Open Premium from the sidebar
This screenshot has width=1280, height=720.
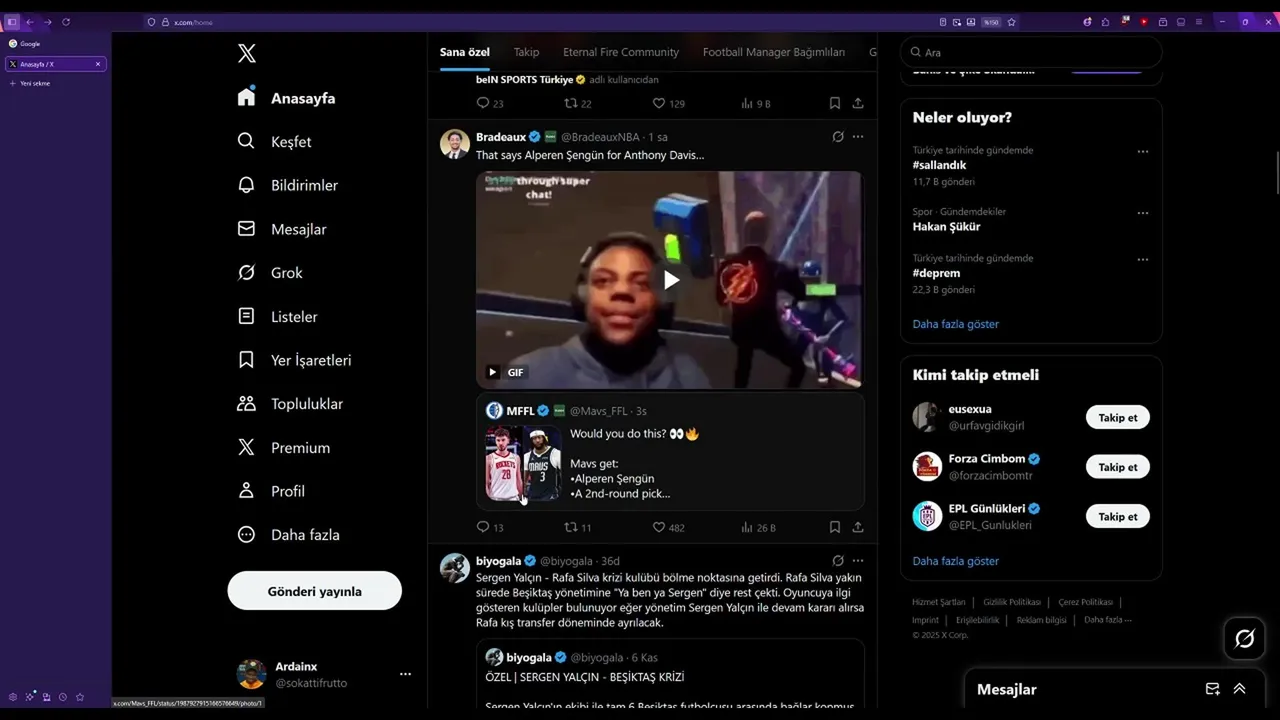(x=284, y=447)
